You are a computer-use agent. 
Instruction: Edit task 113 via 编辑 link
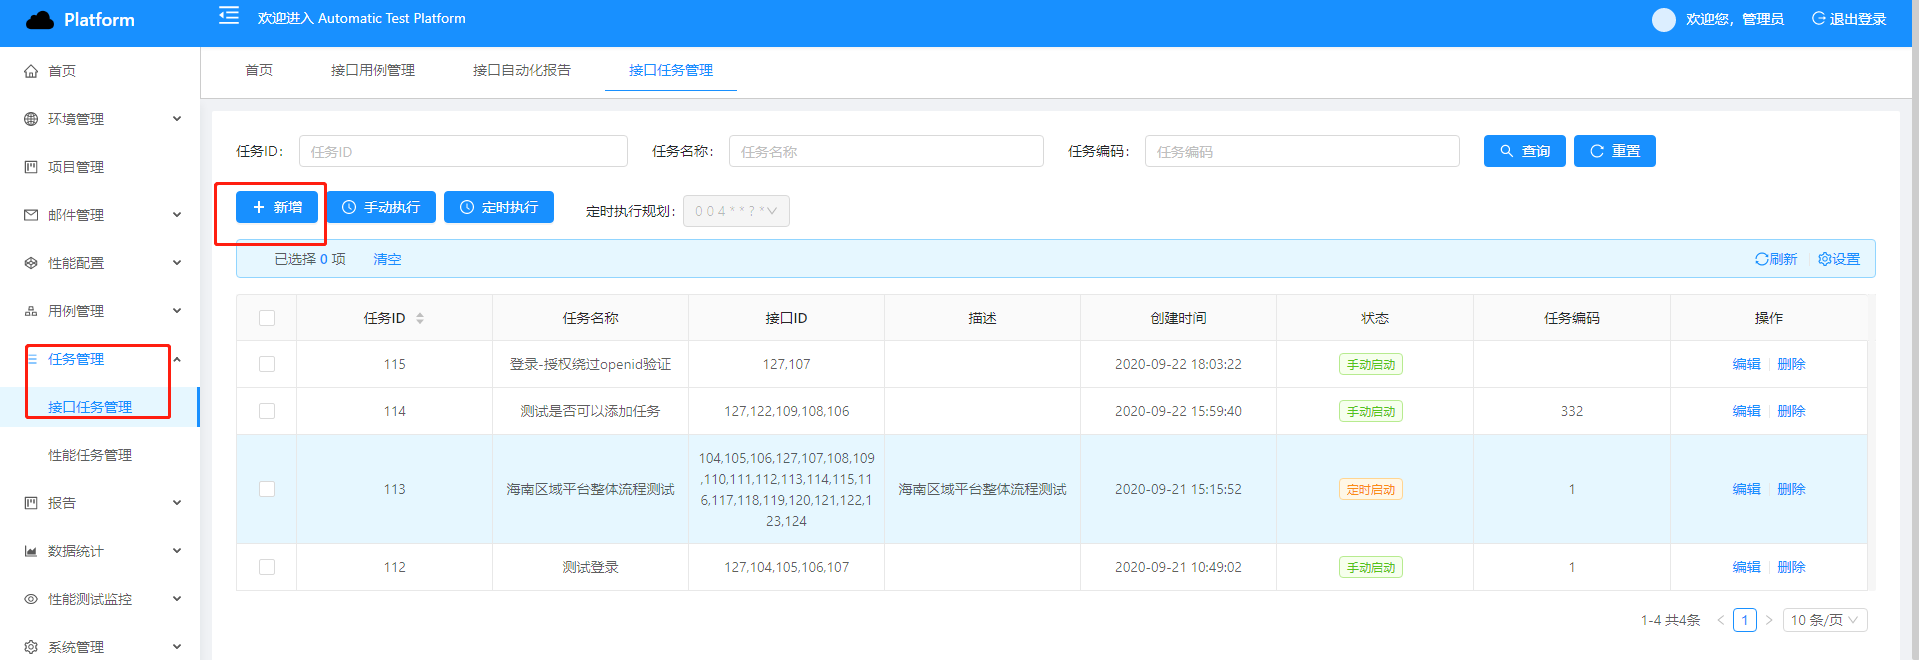pos(1746,489)
